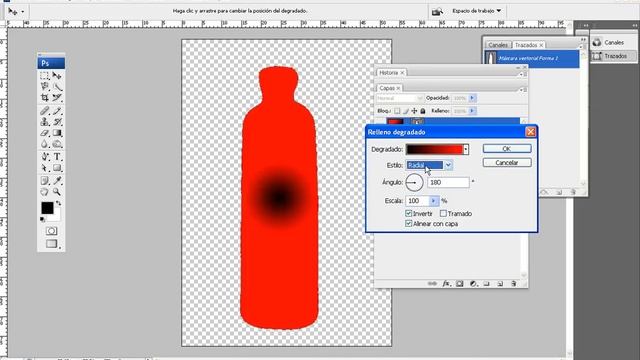Swap foreground and background colors
The image size is (640, 360).
click(x=59, y=203)
